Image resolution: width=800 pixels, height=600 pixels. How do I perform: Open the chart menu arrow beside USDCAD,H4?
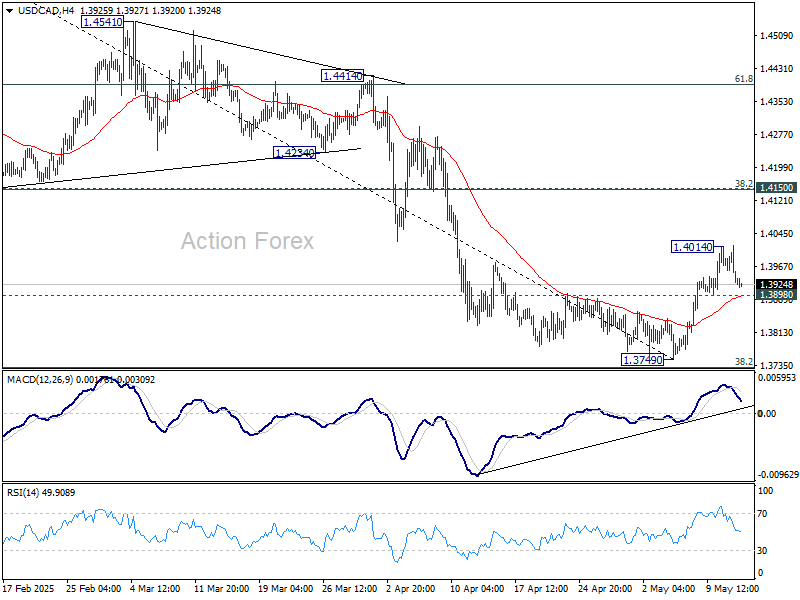[10, 11]
